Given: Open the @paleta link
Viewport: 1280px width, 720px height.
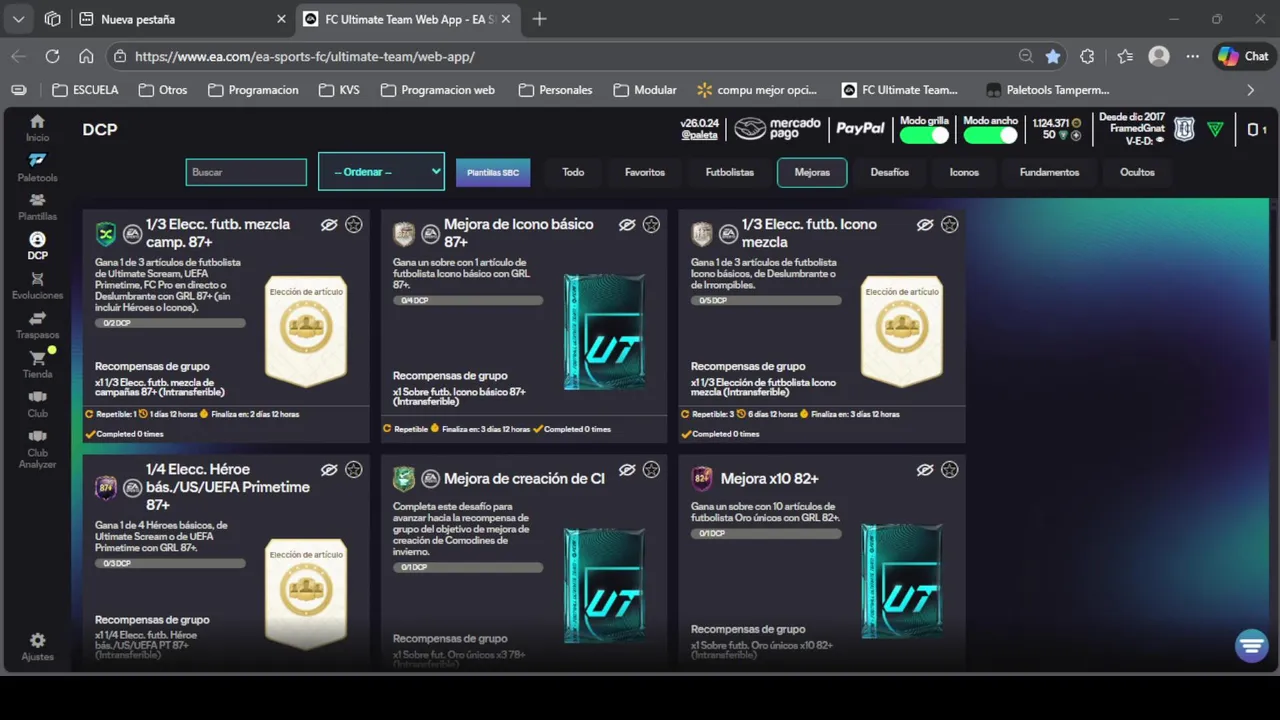Looking at the screenshot, I should click(x=700, y=135).
